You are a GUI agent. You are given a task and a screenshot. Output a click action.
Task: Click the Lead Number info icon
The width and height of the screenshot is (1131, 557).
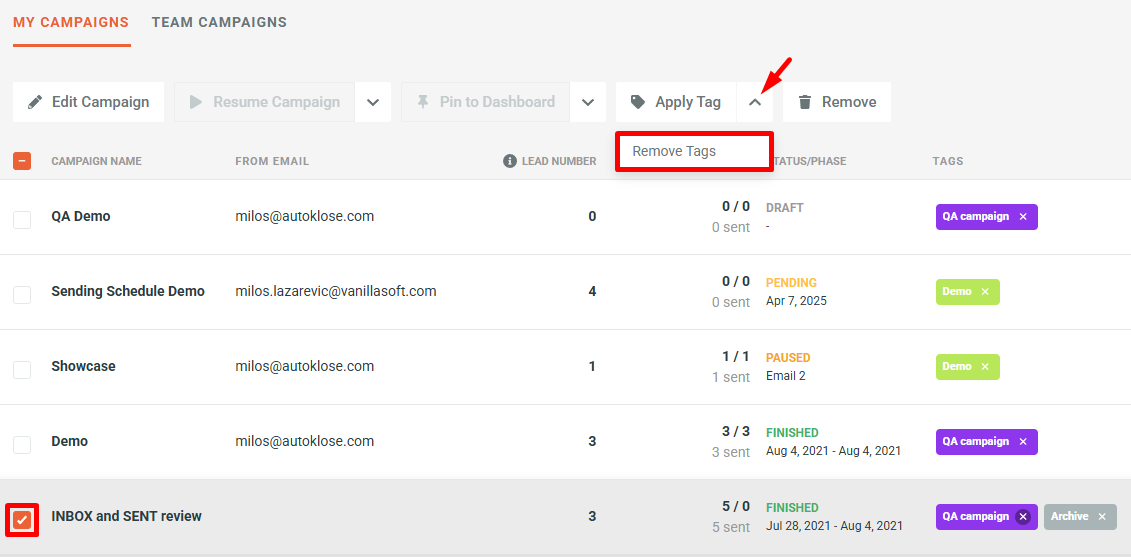(x=510, y=161)
